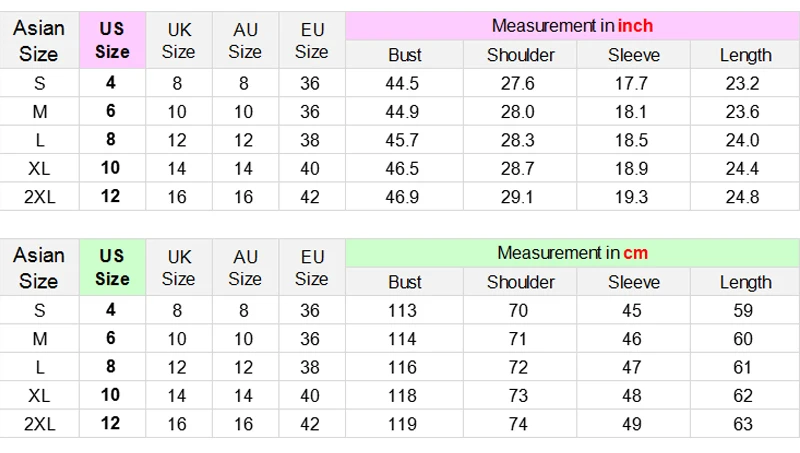This screenshot has width=800, height=453.
Task: Click Bust value 119 in cm table
Action: [x=402, y=424]
